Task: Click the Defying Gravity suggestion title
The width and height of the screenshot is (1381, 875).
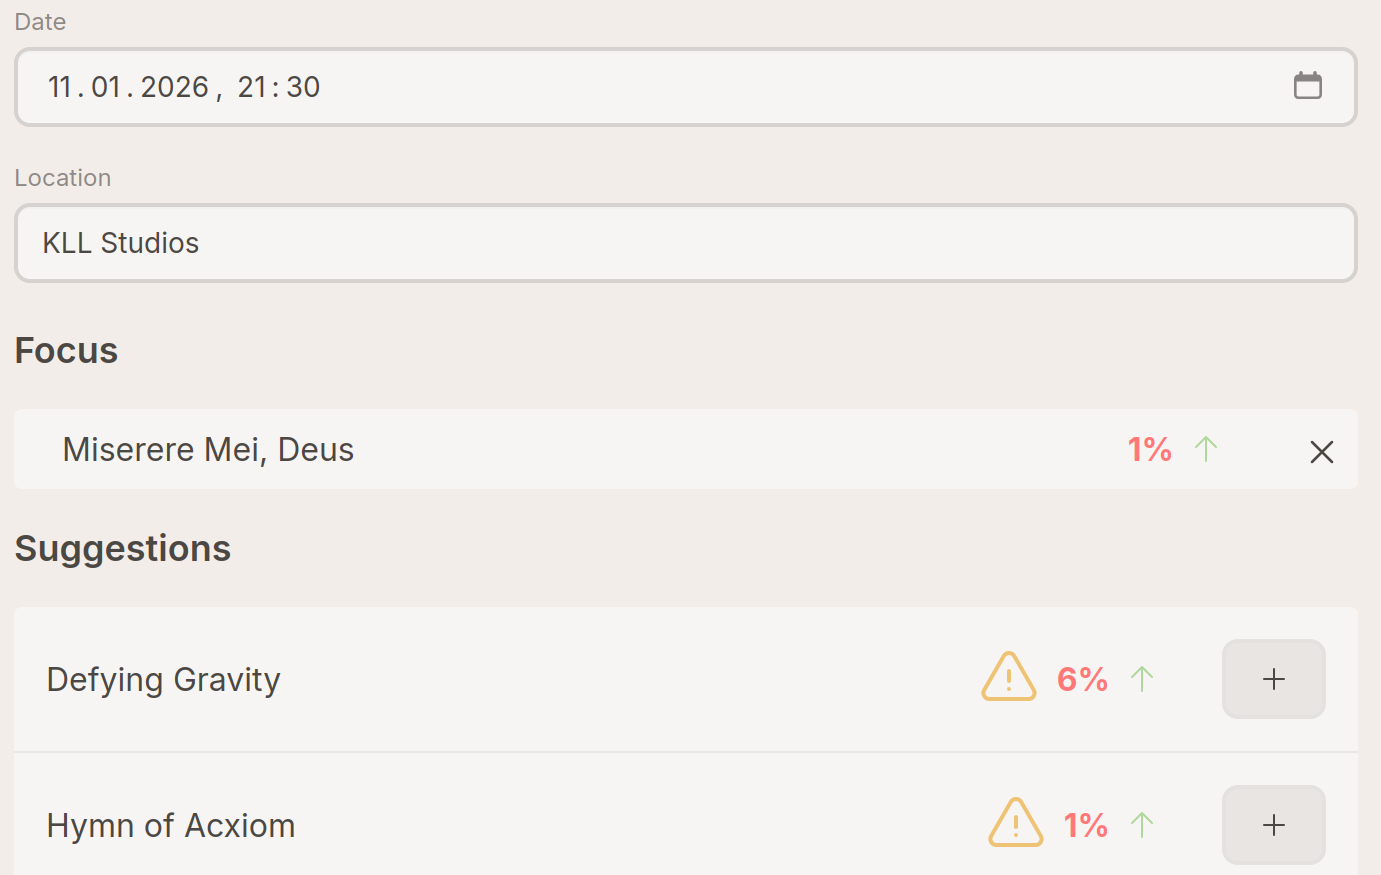Action: 163,680
